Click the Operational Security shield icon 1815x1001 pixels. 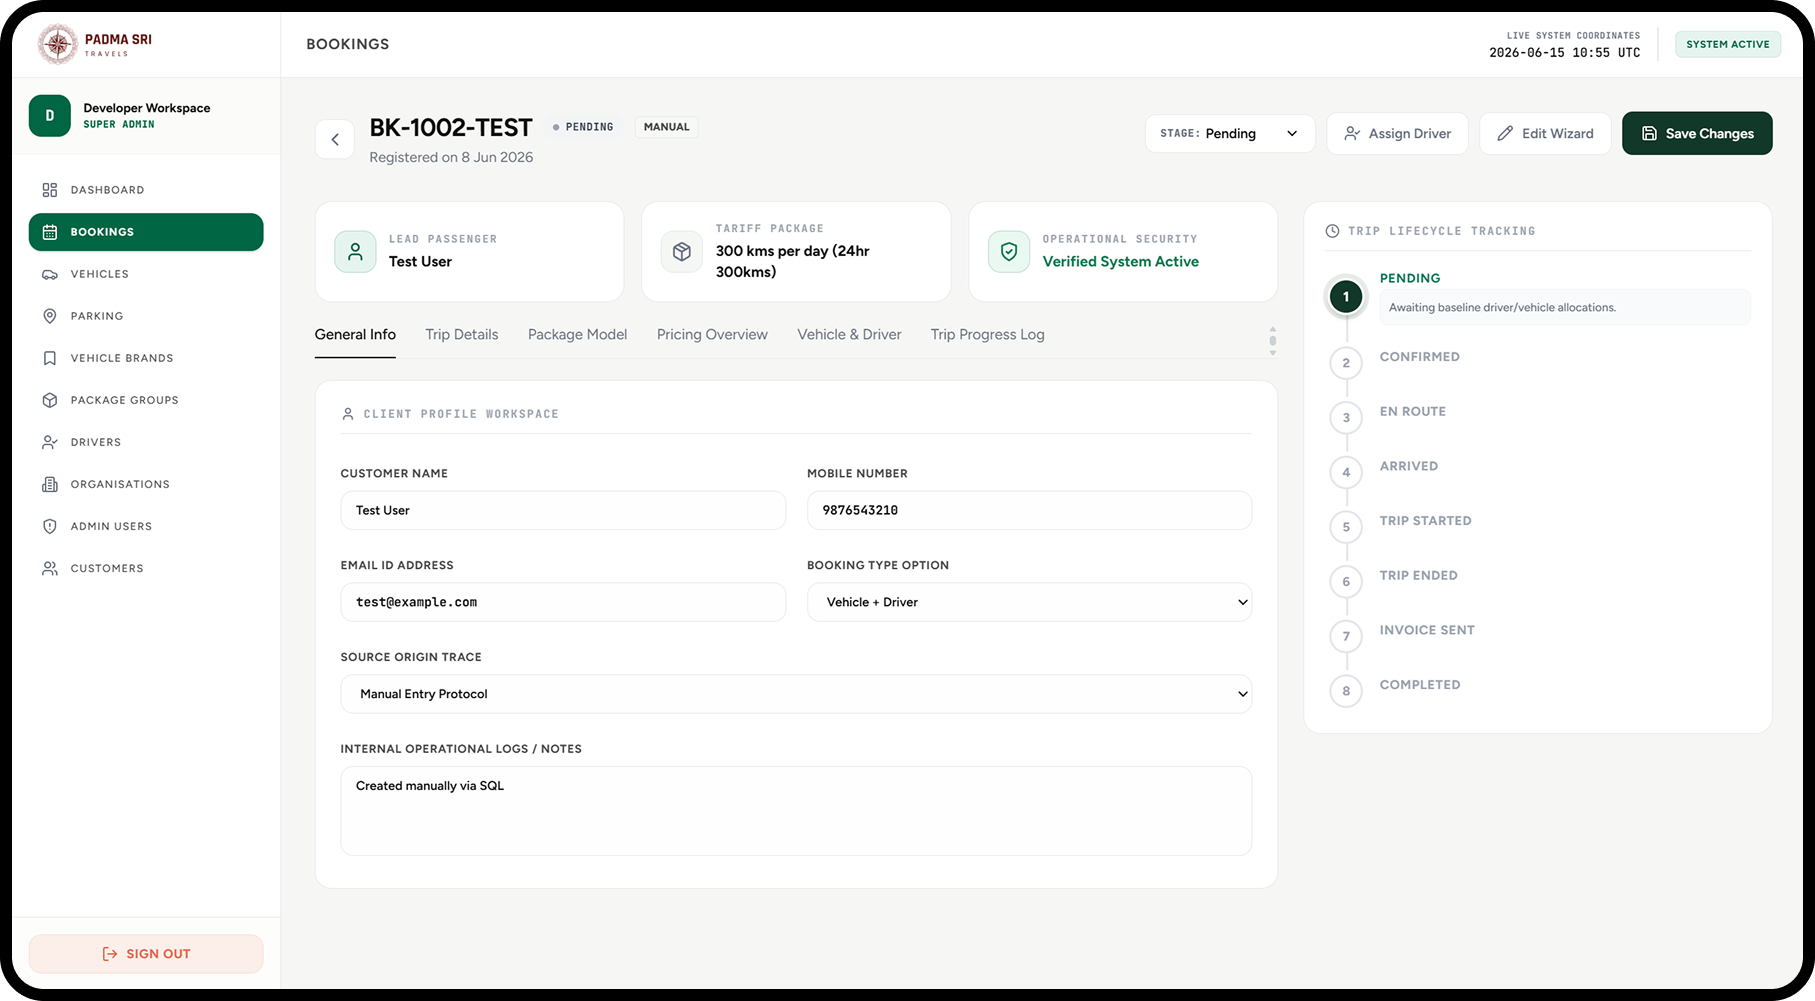pos(1009,252)
